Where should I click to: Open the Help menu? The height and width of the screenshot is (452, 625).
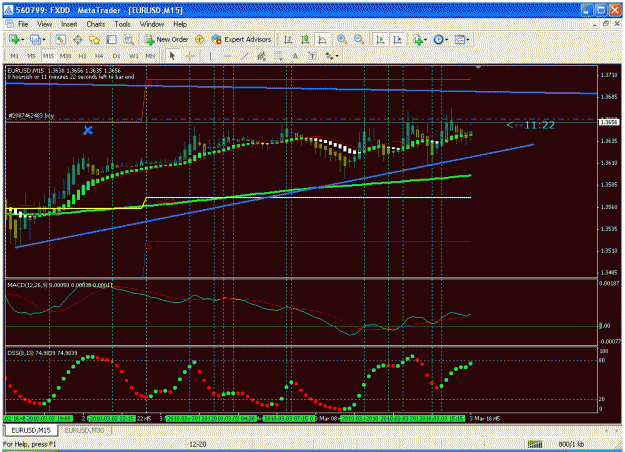180,24
